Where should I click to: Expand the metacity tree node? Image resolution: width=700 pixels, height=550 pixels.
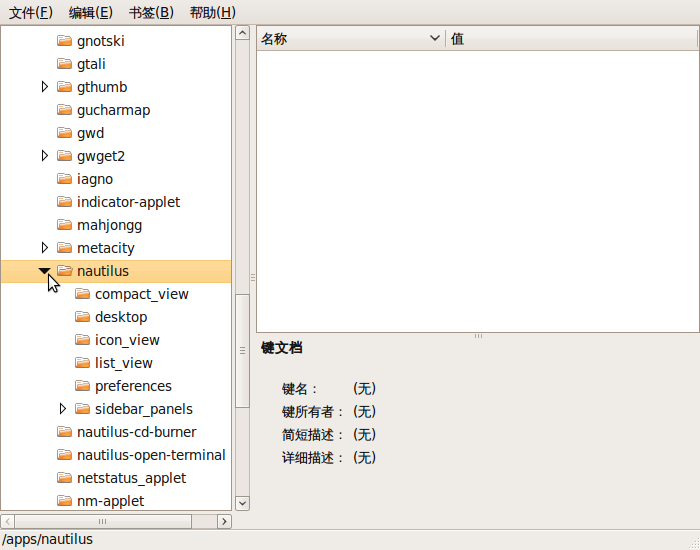click(x=45, y=248)
